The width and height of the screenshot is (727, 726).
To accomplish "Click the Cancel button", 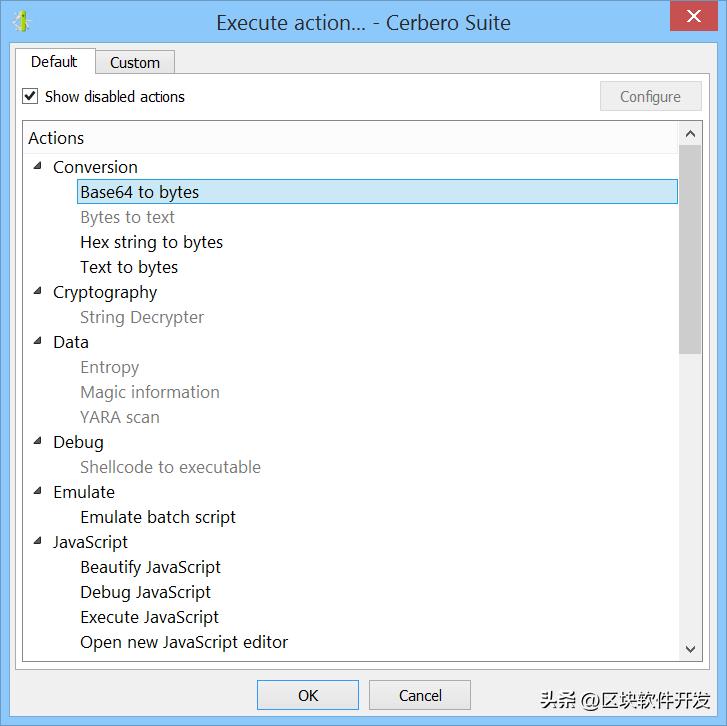I will [420, 695].
